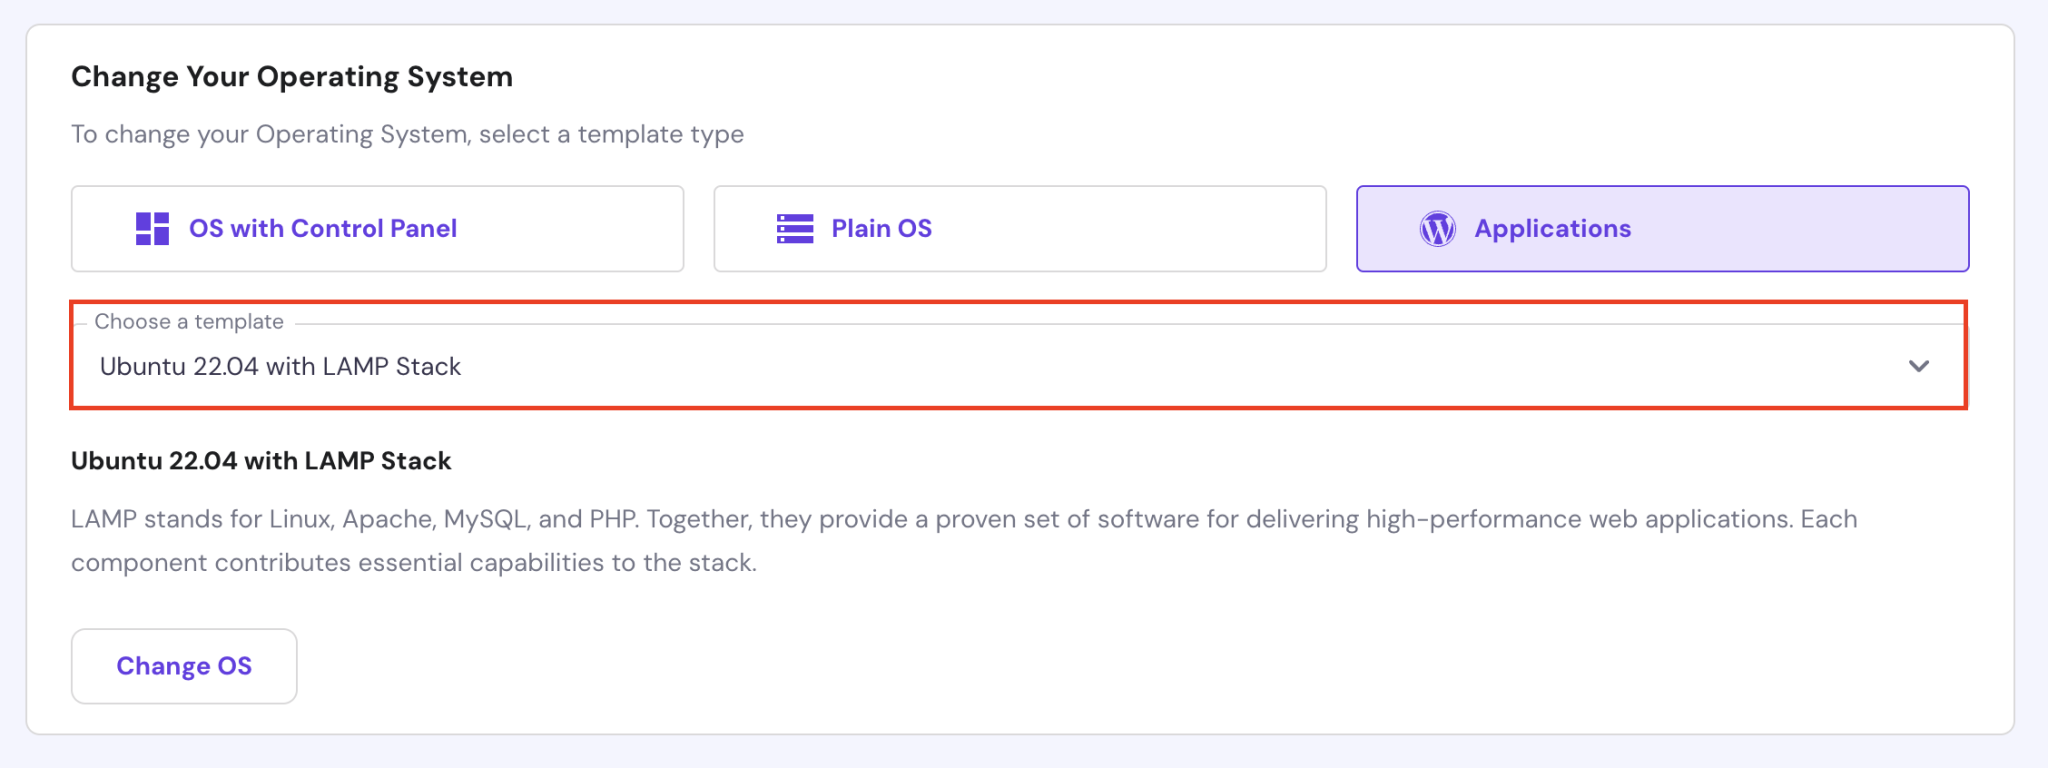
Task: Switch to the Plain OS template type
Action: [1020, 228]
